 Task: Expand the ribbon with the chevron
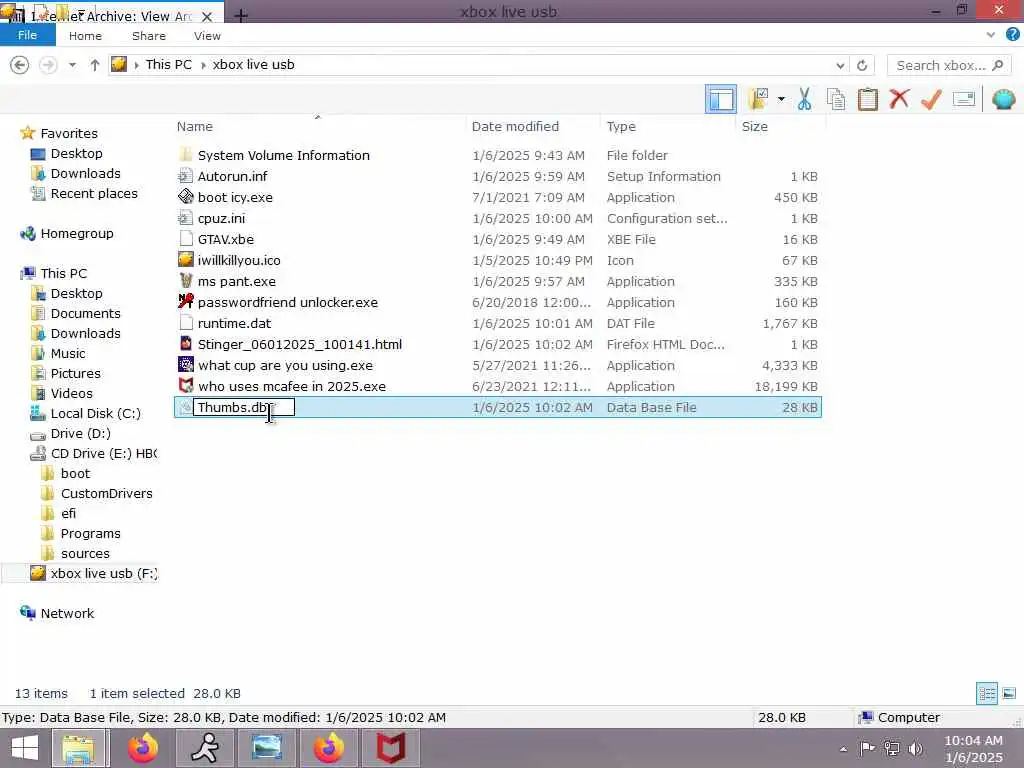[991, 35]
